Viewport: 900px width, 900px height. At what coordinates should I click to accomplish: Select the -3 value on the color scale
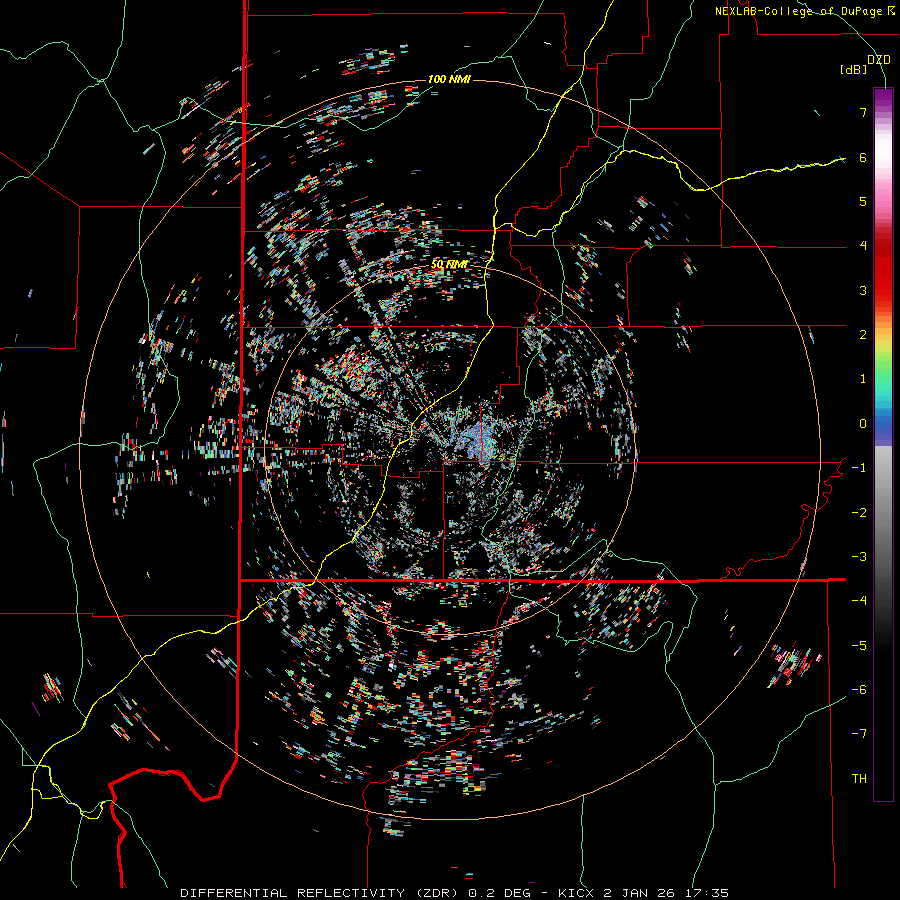(x=859, y=557)
